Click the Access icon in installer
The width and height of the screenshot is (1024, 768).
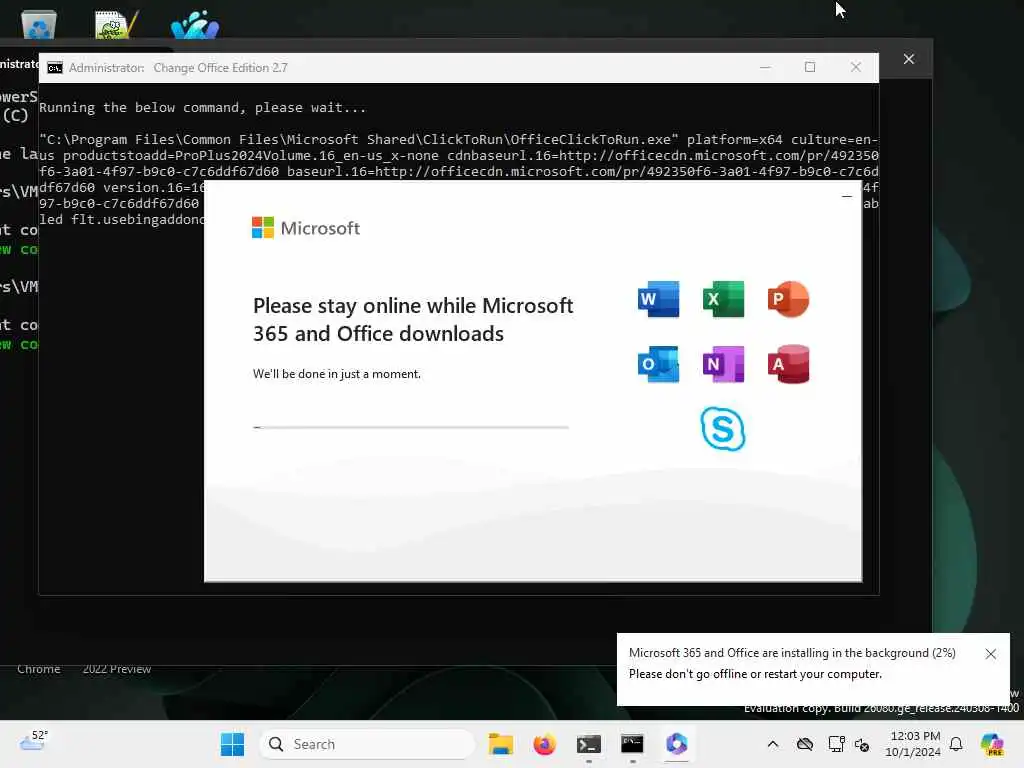pyautogui.click(x=788, y=364)
